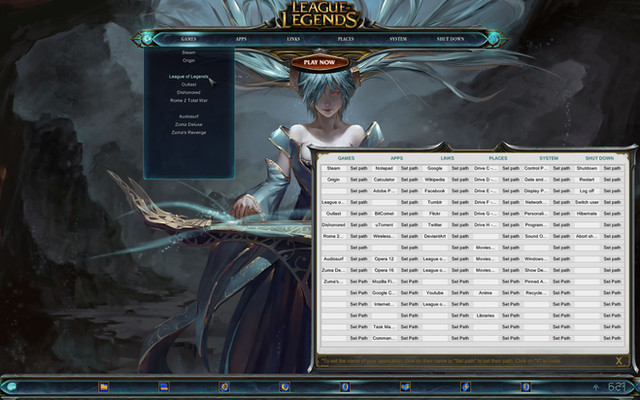This screenshot has width=640, height=400.
Task: Open the GAMES menu in the top bar
Action: (189, 39)
